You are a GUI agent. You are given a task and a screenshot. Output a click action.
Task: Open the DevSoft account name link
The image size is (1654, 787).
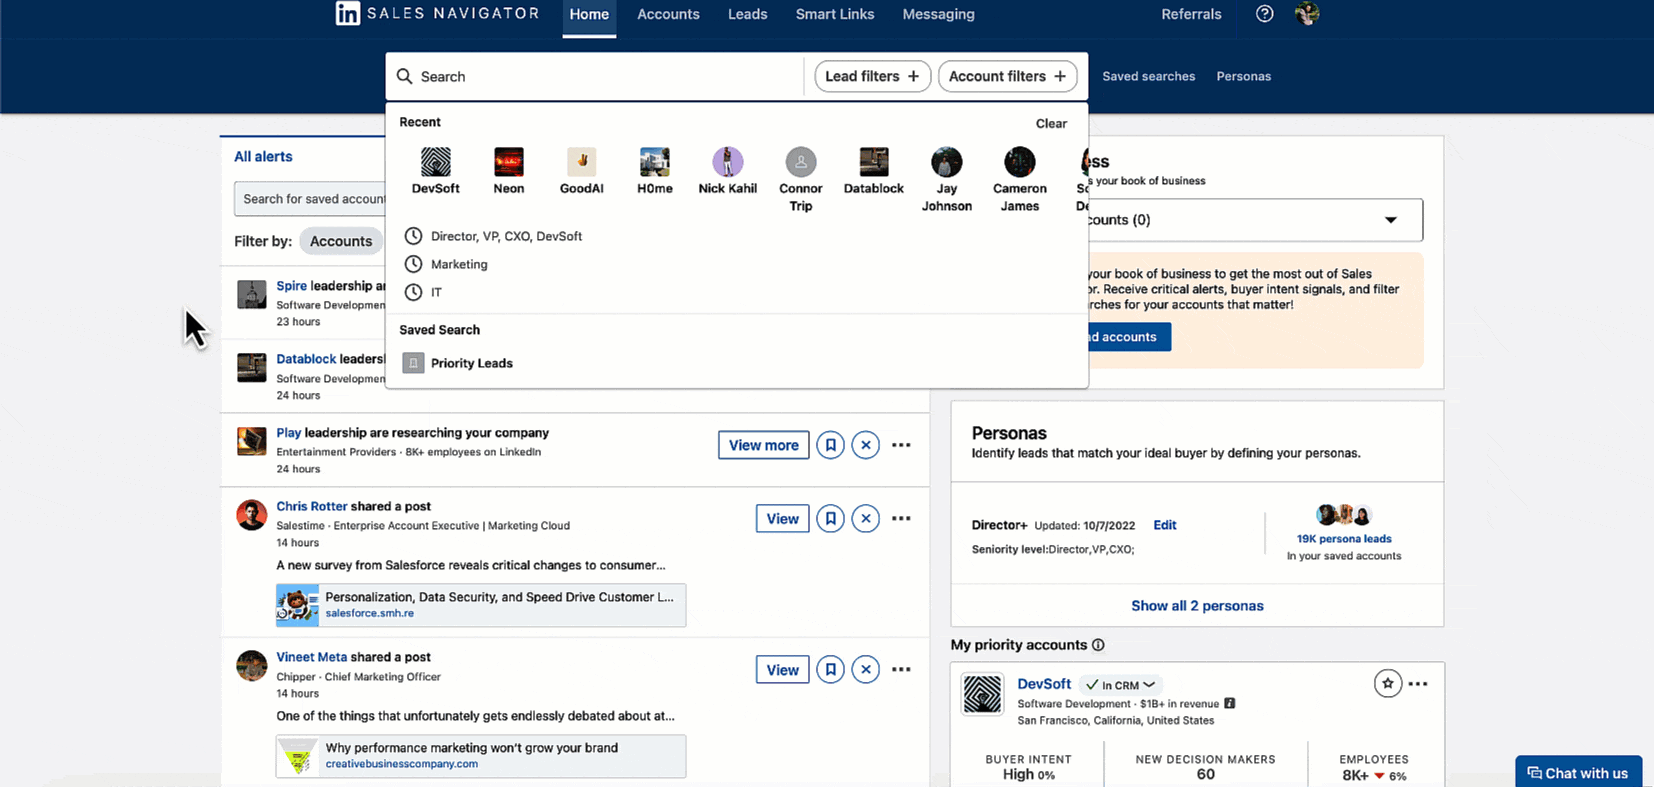point(1044,684)
